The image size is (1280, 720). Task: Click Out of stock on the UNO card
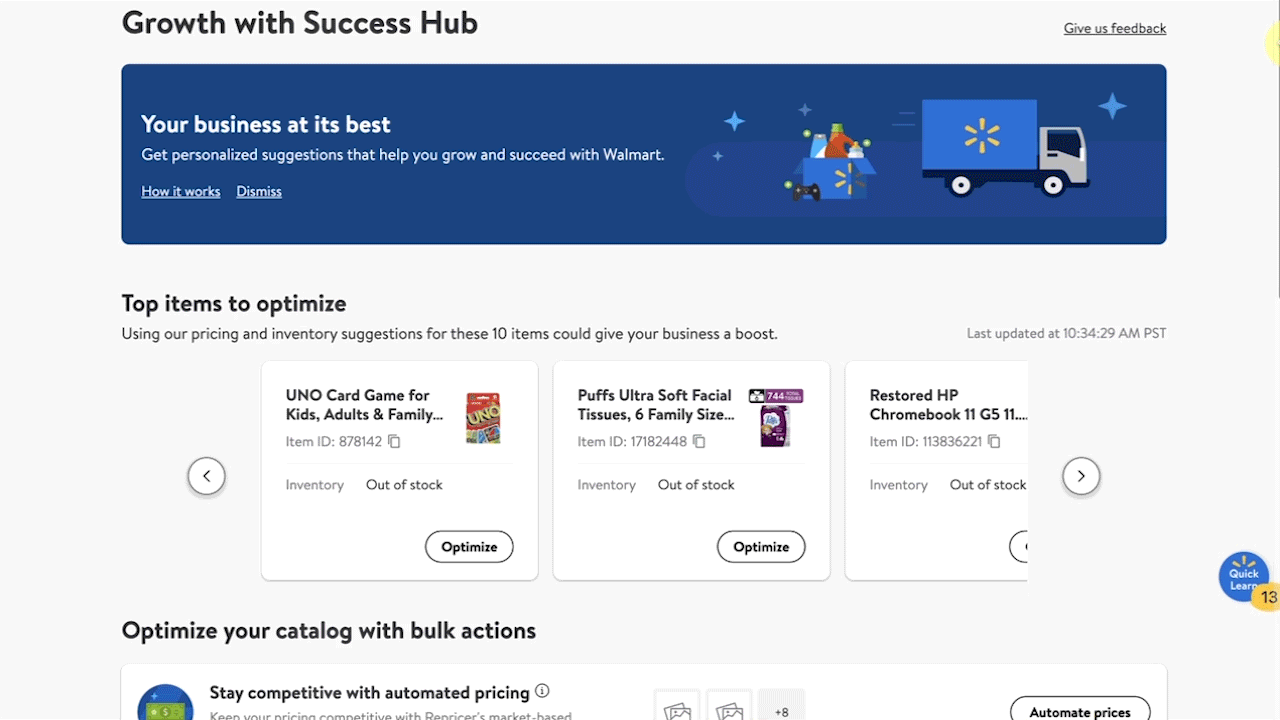click(404, 485)
